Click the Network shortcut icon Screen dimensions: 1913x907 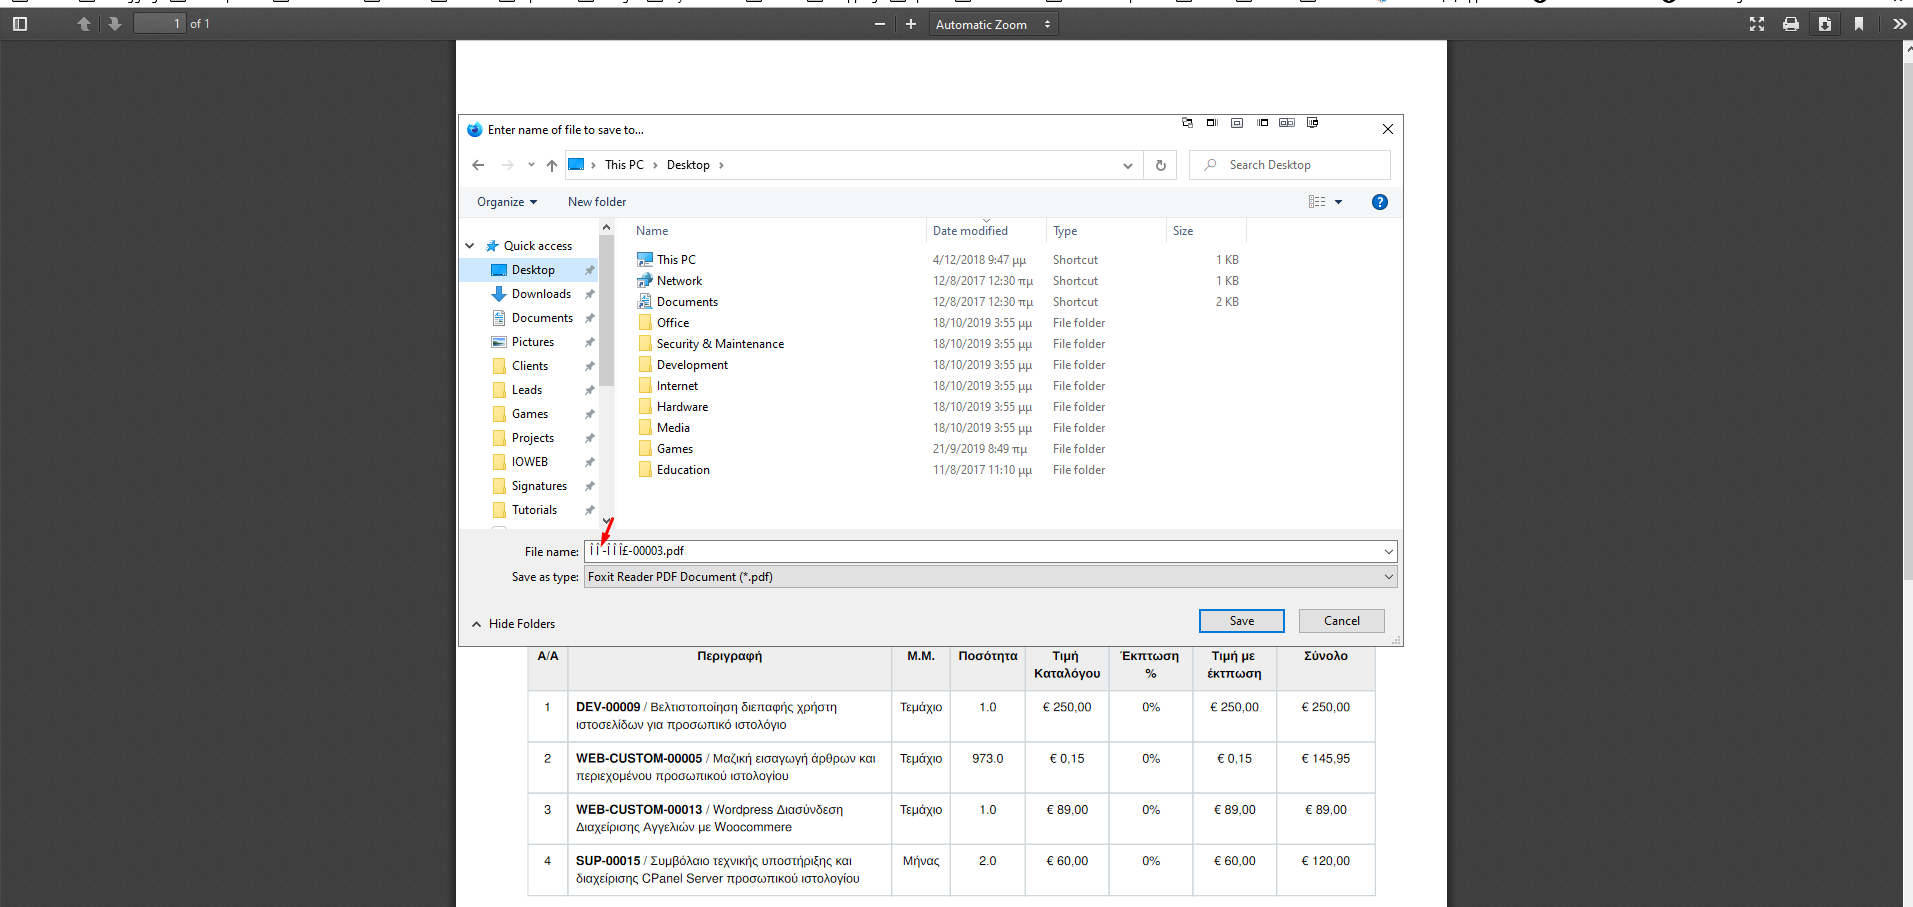pos(645,281)
